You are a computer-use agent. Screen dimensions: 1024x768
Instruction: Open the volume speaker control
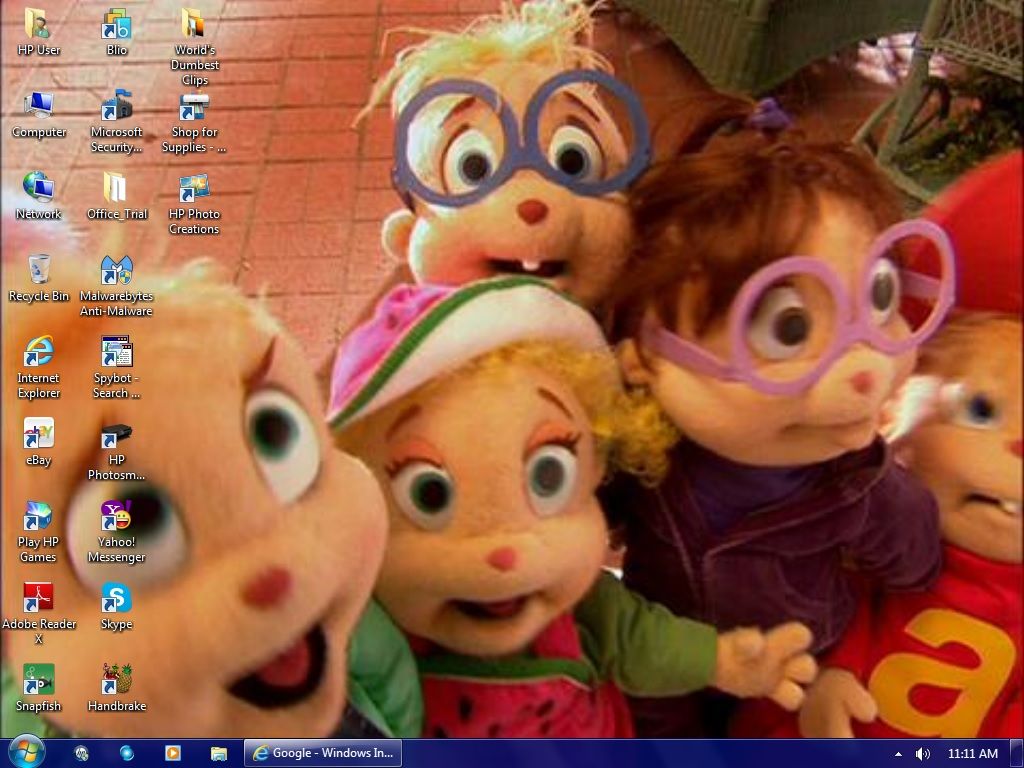pos(923,754)
